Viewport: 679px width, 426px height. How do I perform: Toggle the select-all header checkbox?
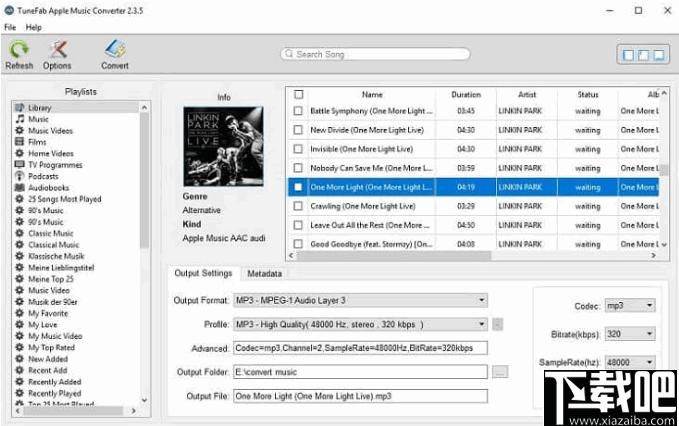coord(298,94)
